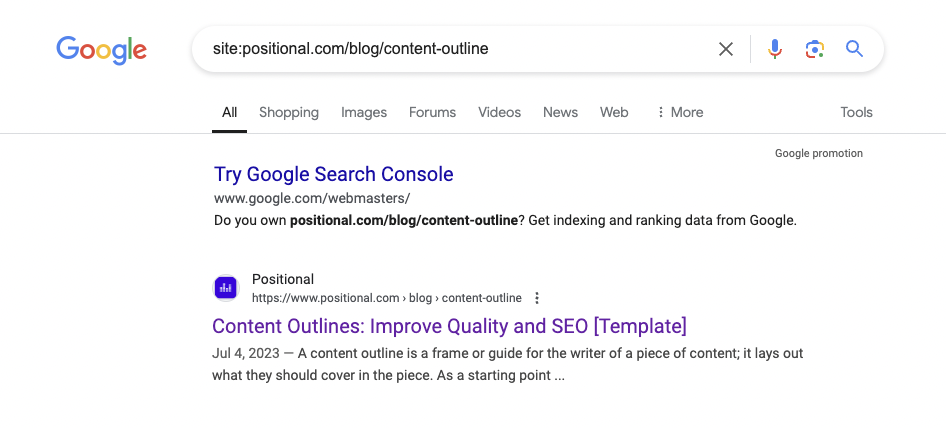Switch to the Shopping tab
Image resolution: width=946 pixels, height=428 pixels.
(289, 112)
